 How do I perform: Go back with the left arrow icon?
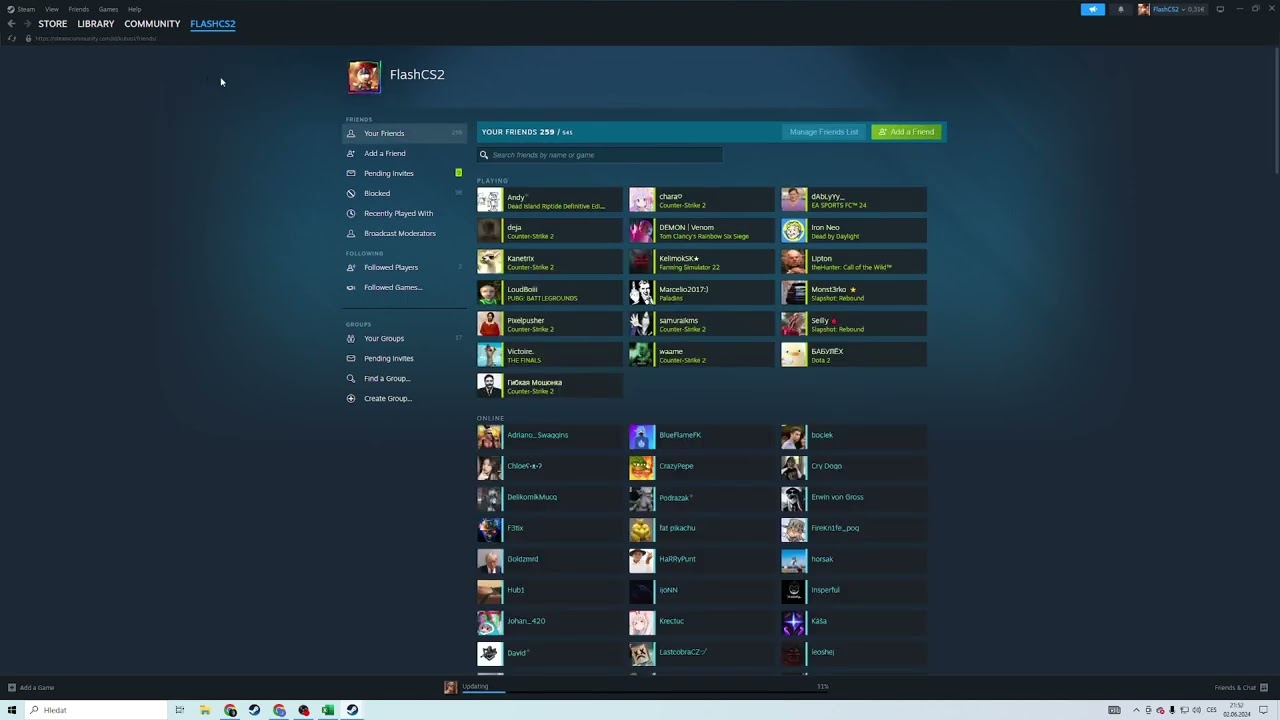(x=11, y=24)
